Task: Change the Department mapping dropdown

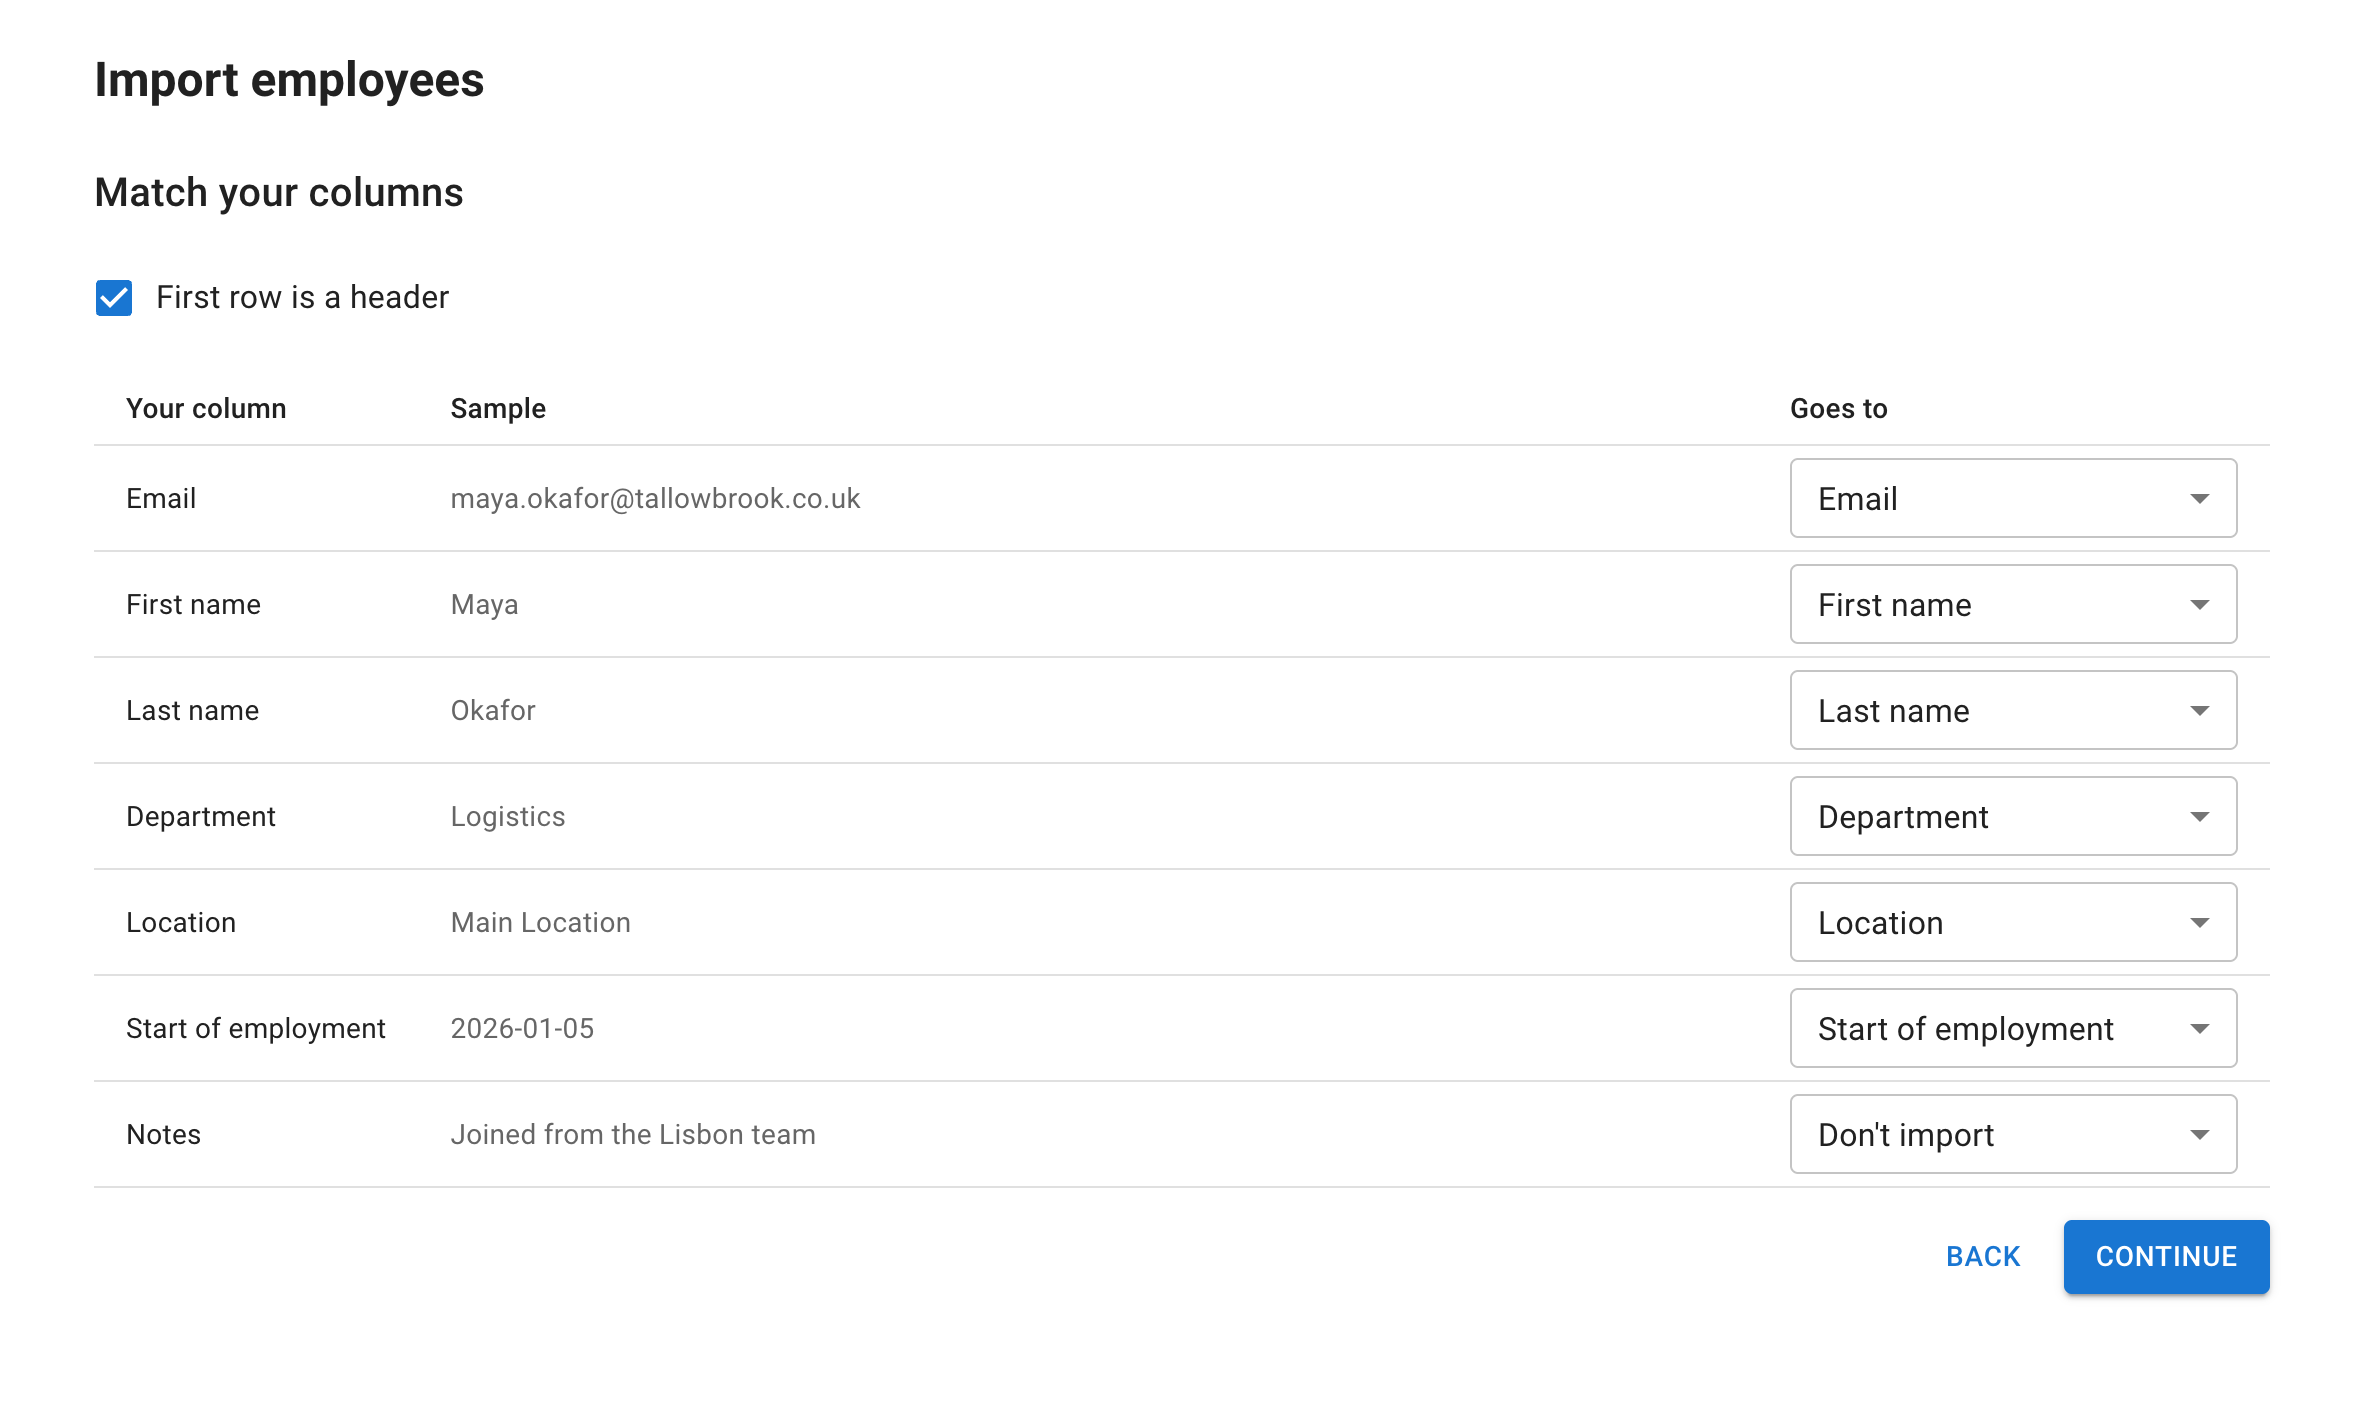Action: pyautogui.click(x=2013, y=816)
